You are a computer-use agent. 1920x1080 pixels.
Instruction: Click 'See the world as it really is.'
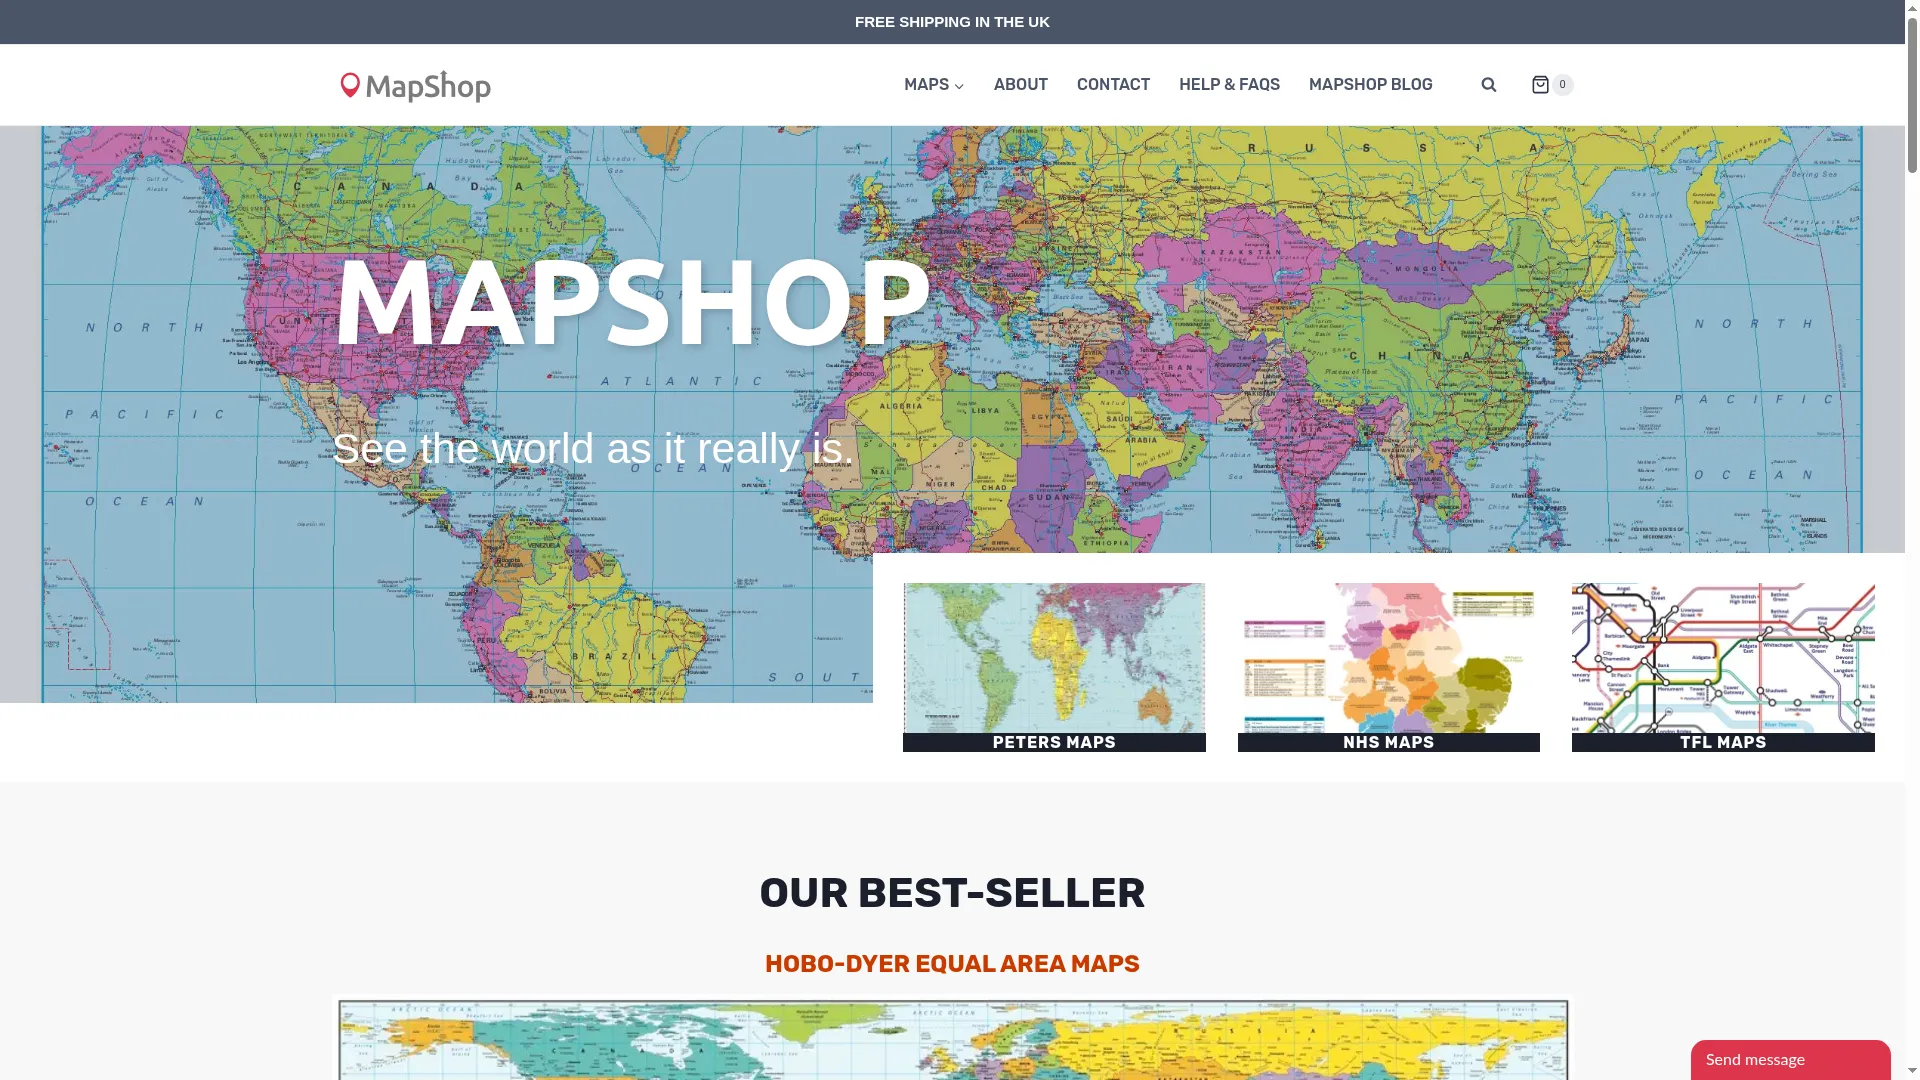[593, 448]
